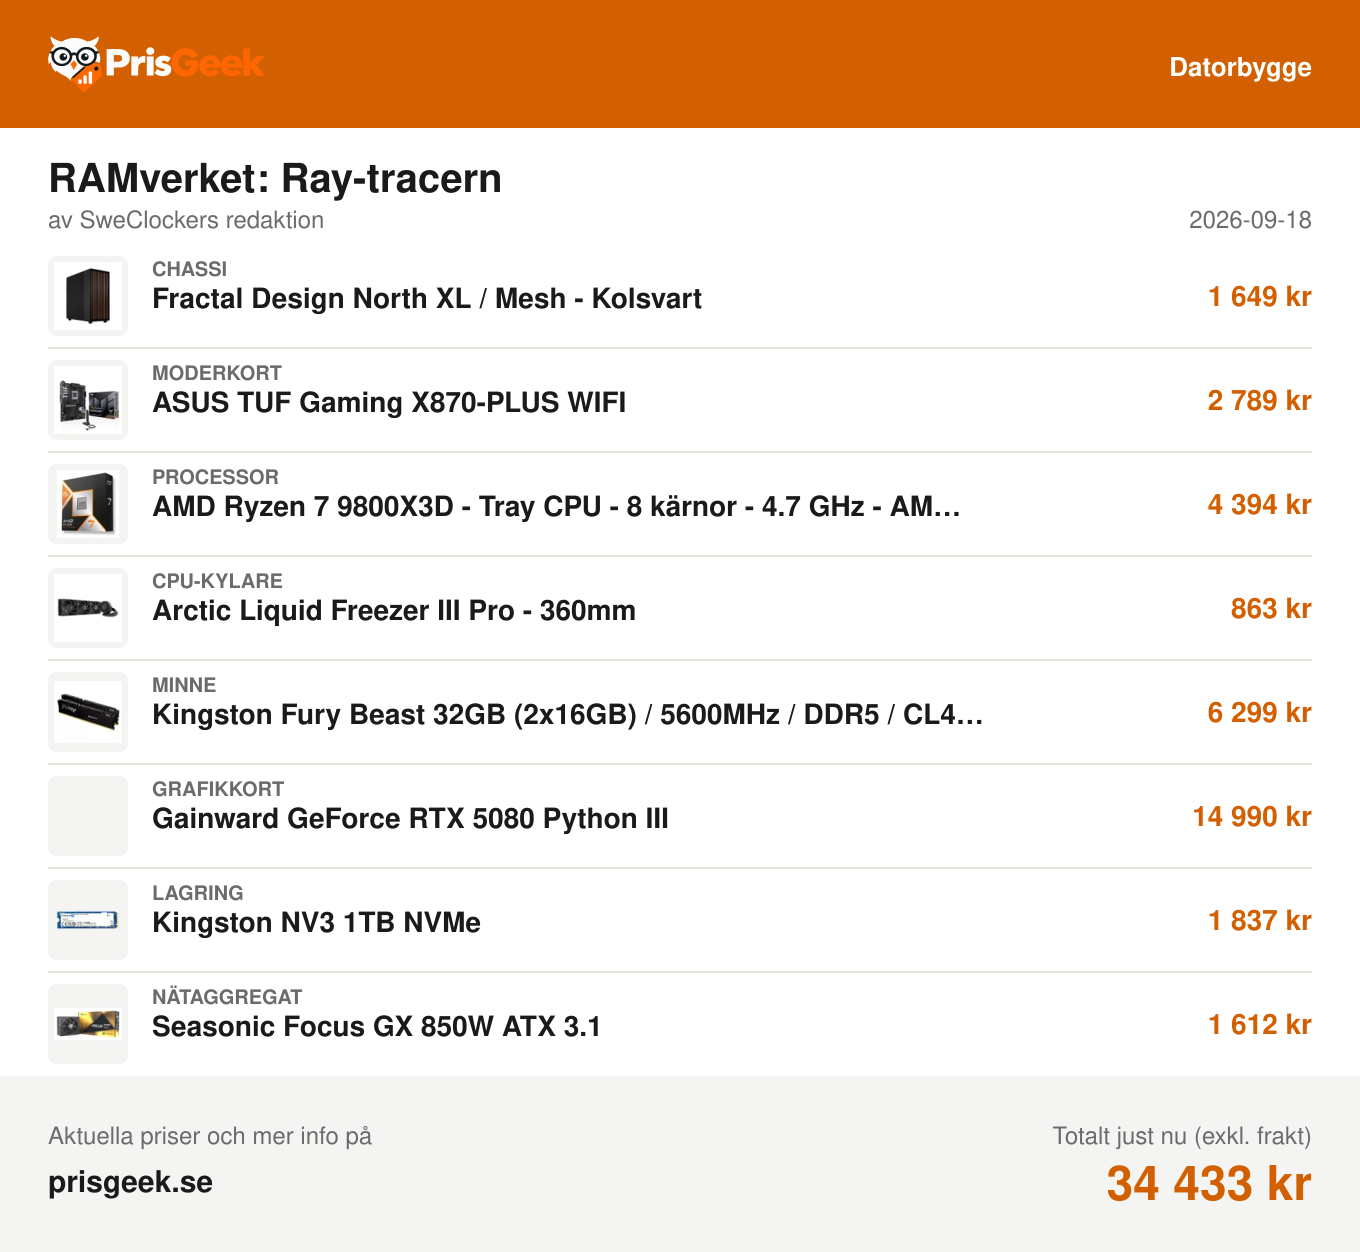Click the PROCESSOR category label
The height and width of the screenshot is (1252, 1360).
pyautogui.click(x=215, y=477)
